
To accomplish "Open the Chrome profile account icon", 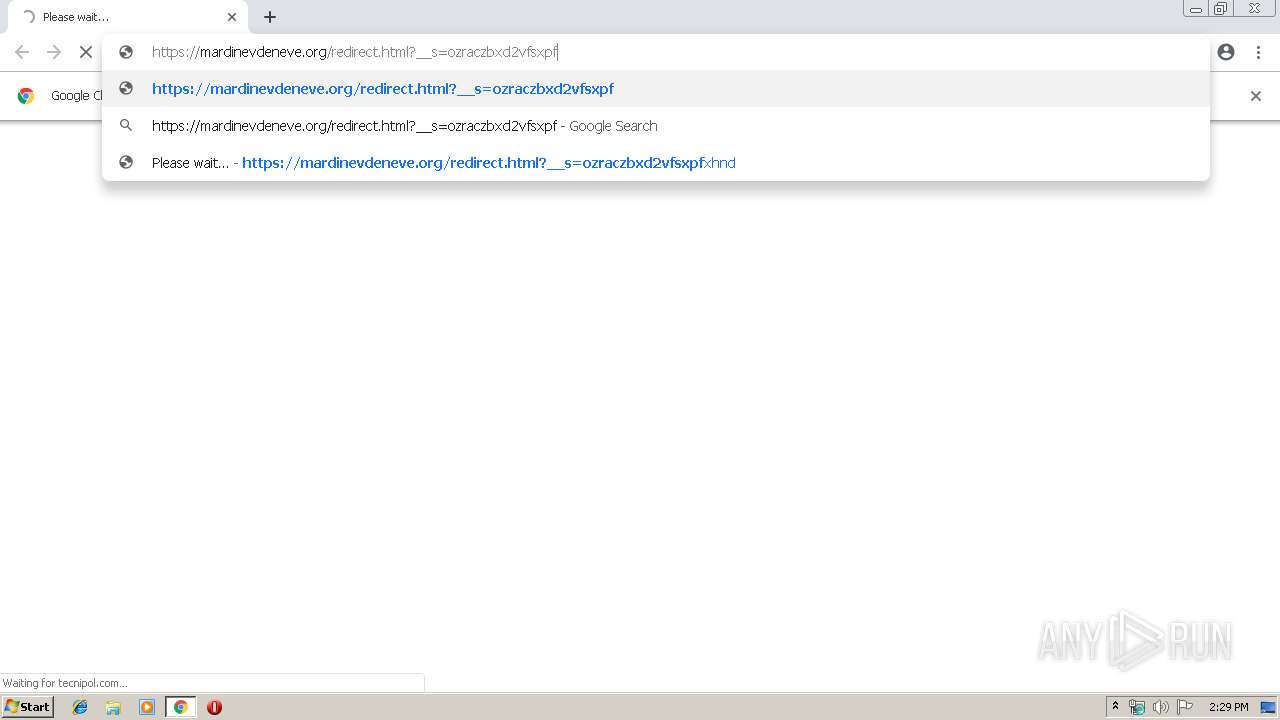I will pos(1226,52).
